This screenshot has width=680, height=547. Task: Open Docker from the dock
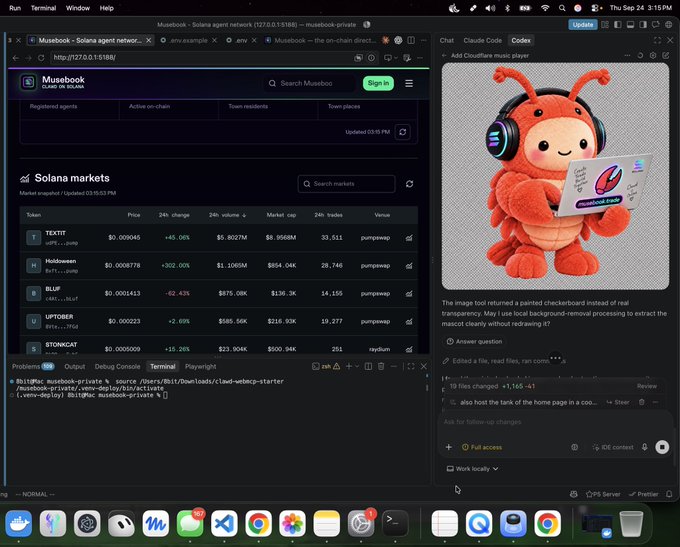tap(19, 524)
